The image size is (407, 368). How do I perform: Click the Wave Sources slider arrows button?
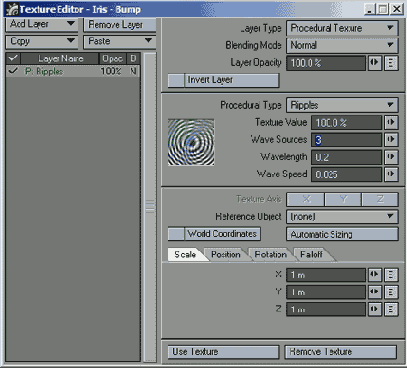point(391,140)
